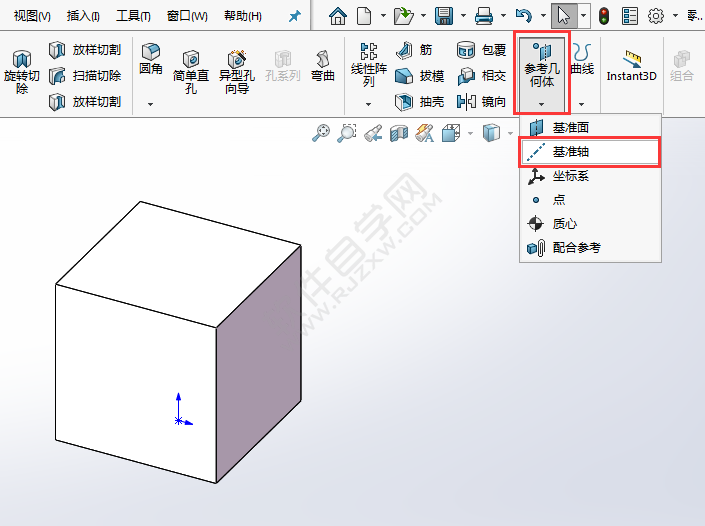This screenshot has height=526, width=705.
Task: Expand the Options gear dropdown arrow
Action: [675, 16]
